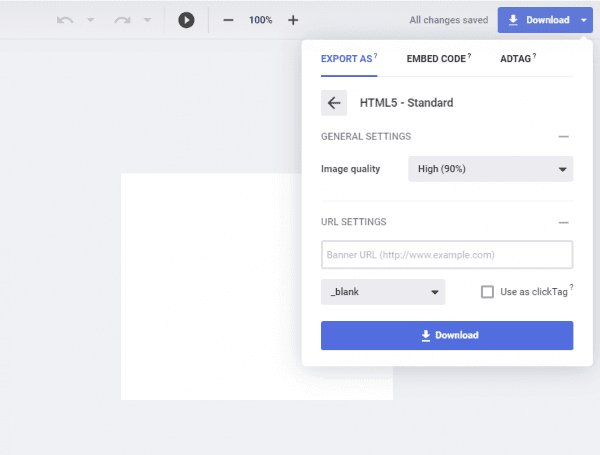Click the redo arrow icon

(x=123, y=20)
